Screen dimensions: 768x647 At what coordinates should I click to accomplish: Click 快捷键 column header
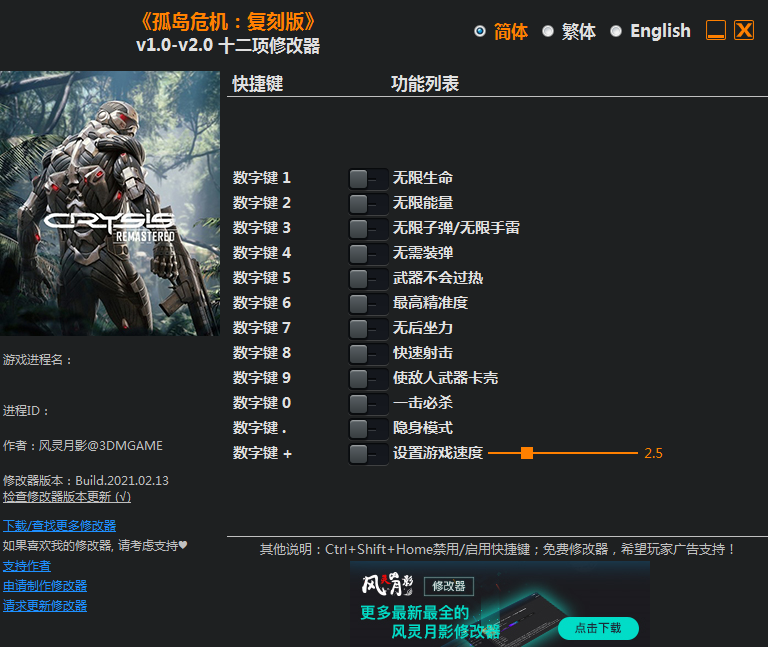click(258, 84)
